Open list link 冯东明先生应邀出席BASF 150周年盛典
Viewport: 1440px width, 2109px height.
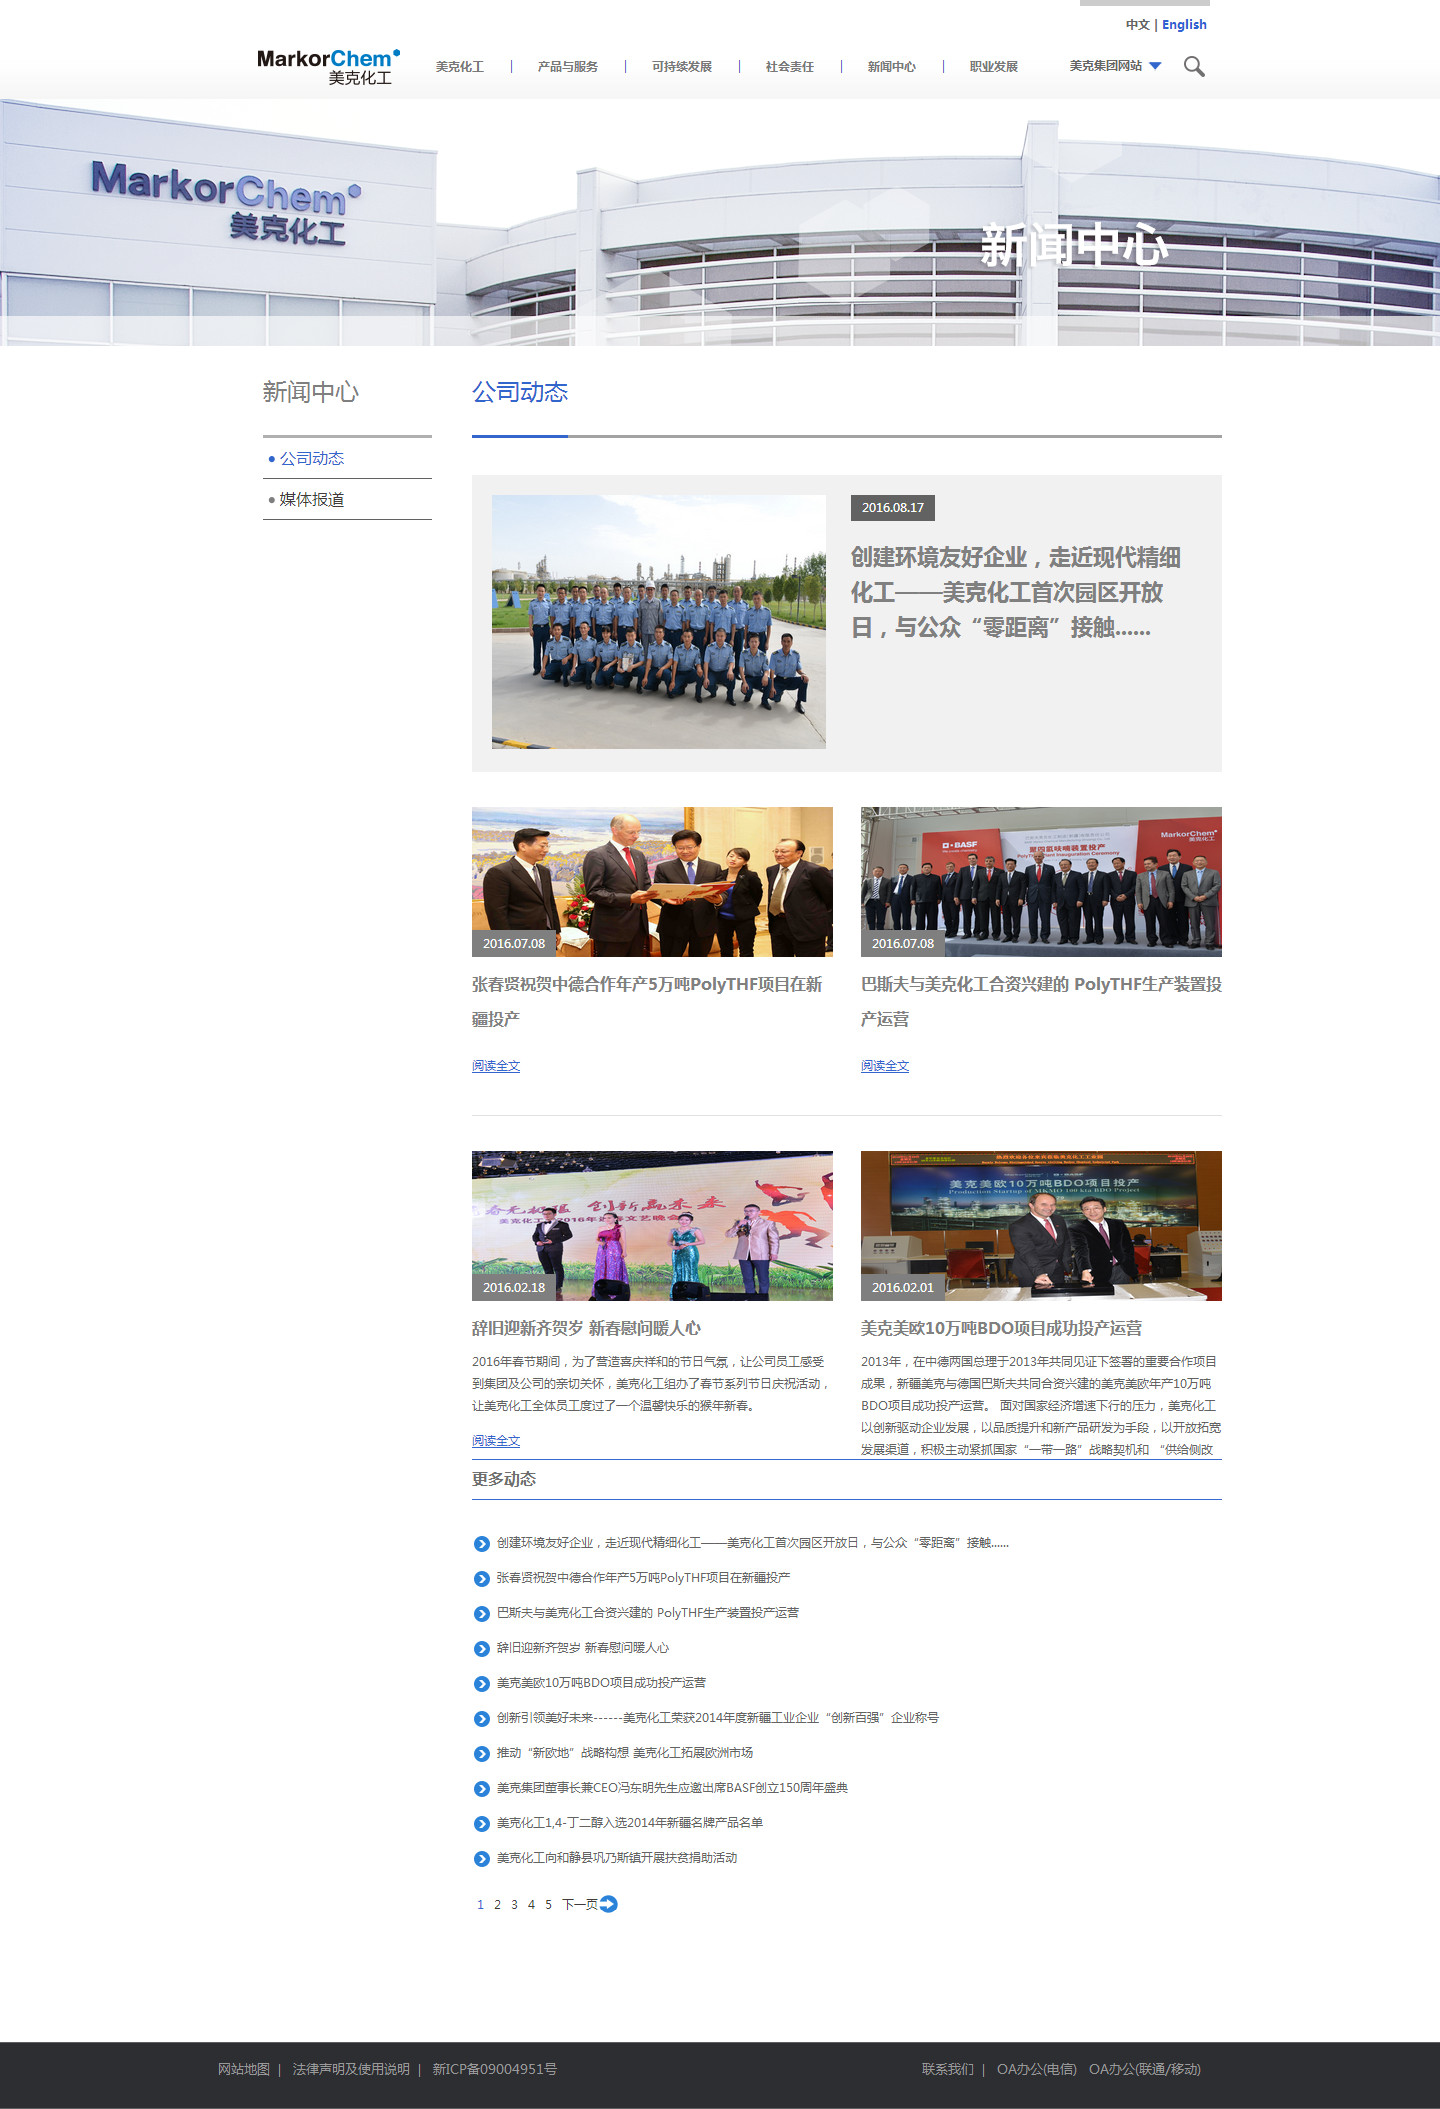[x=672, y=1788]
